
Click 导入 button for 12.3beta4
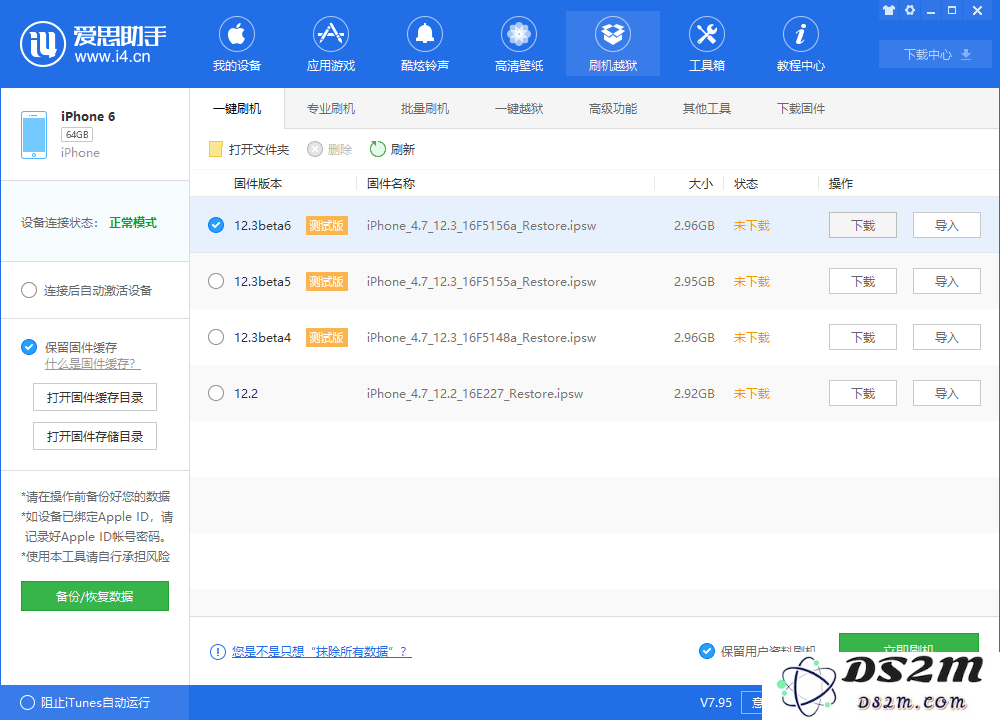pos(946,337)
